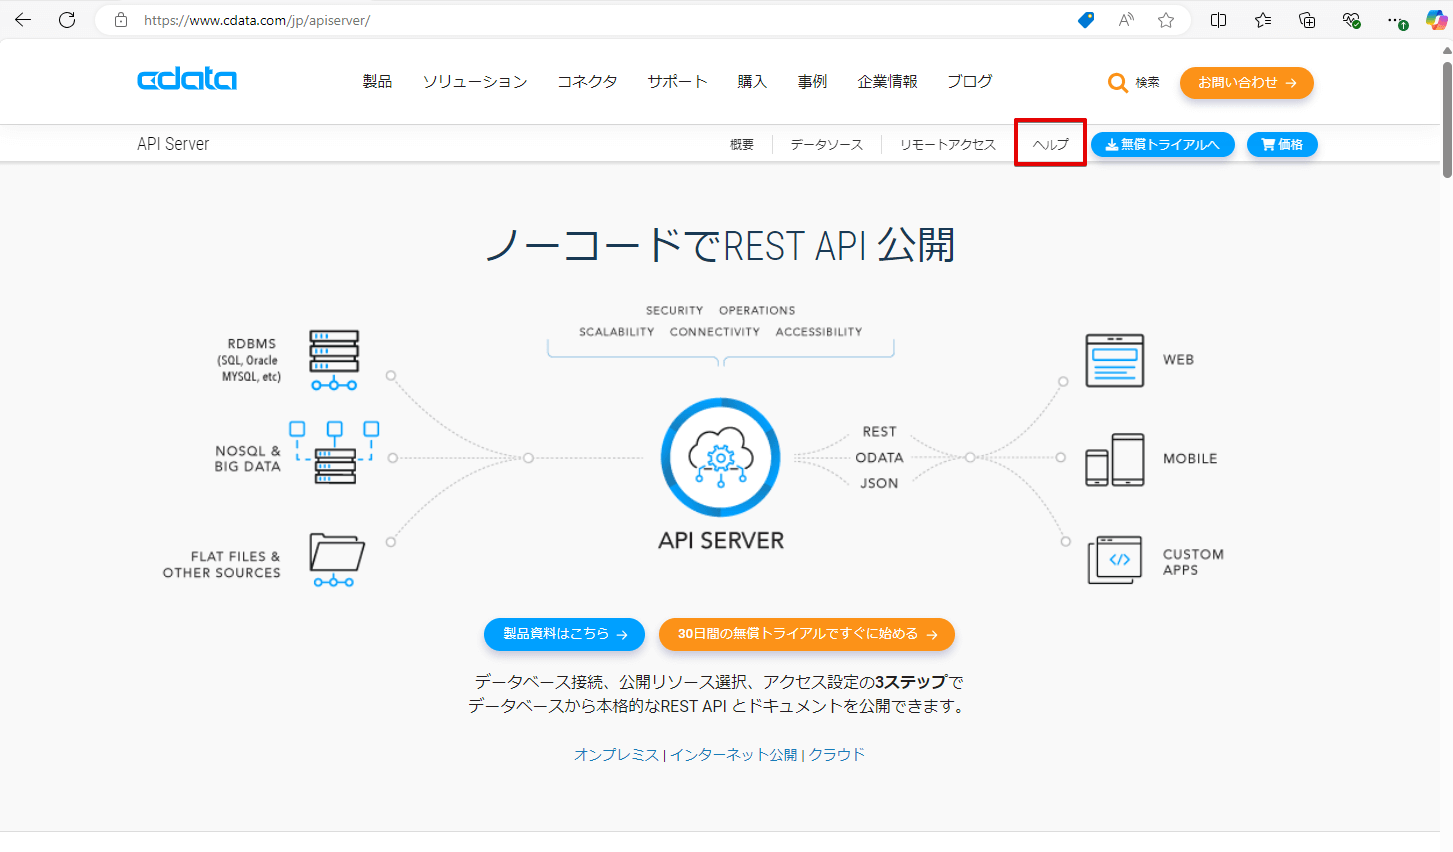Activate the Read aloud icon

click(x=1126, y=20)
